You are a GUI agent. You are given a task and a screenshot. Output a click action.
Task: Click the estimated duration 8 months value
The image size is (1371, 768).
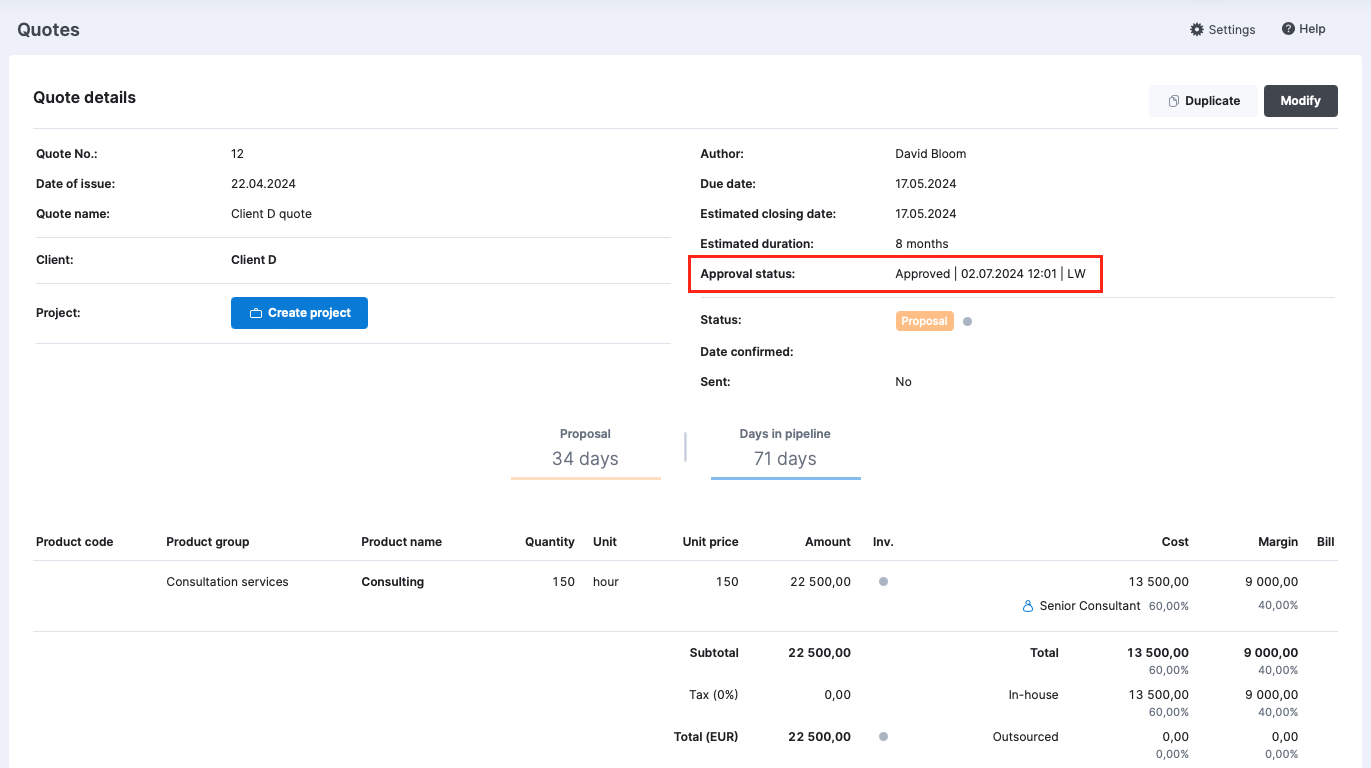coord(921,244)
